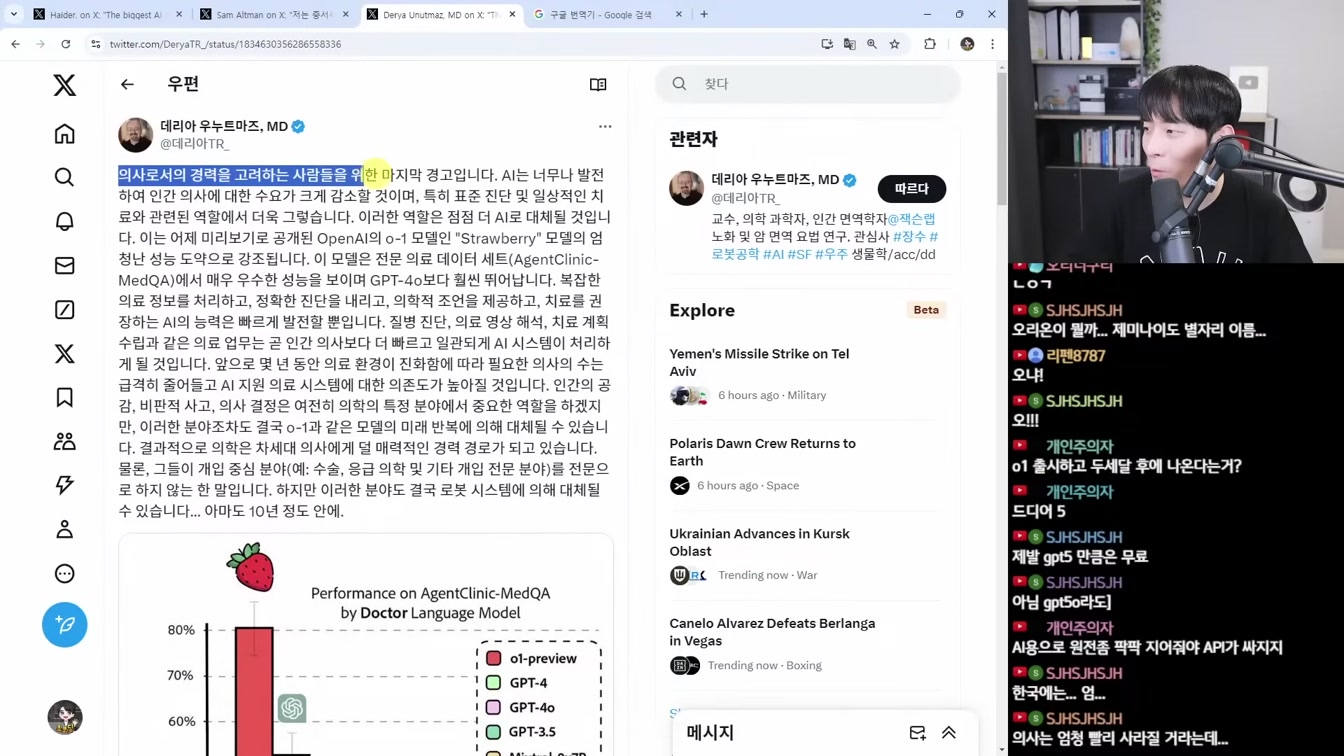Expand the messages drawer with double chevron
The width and height of the screenshot is (1344, 756).
click(x=949, y=733)
